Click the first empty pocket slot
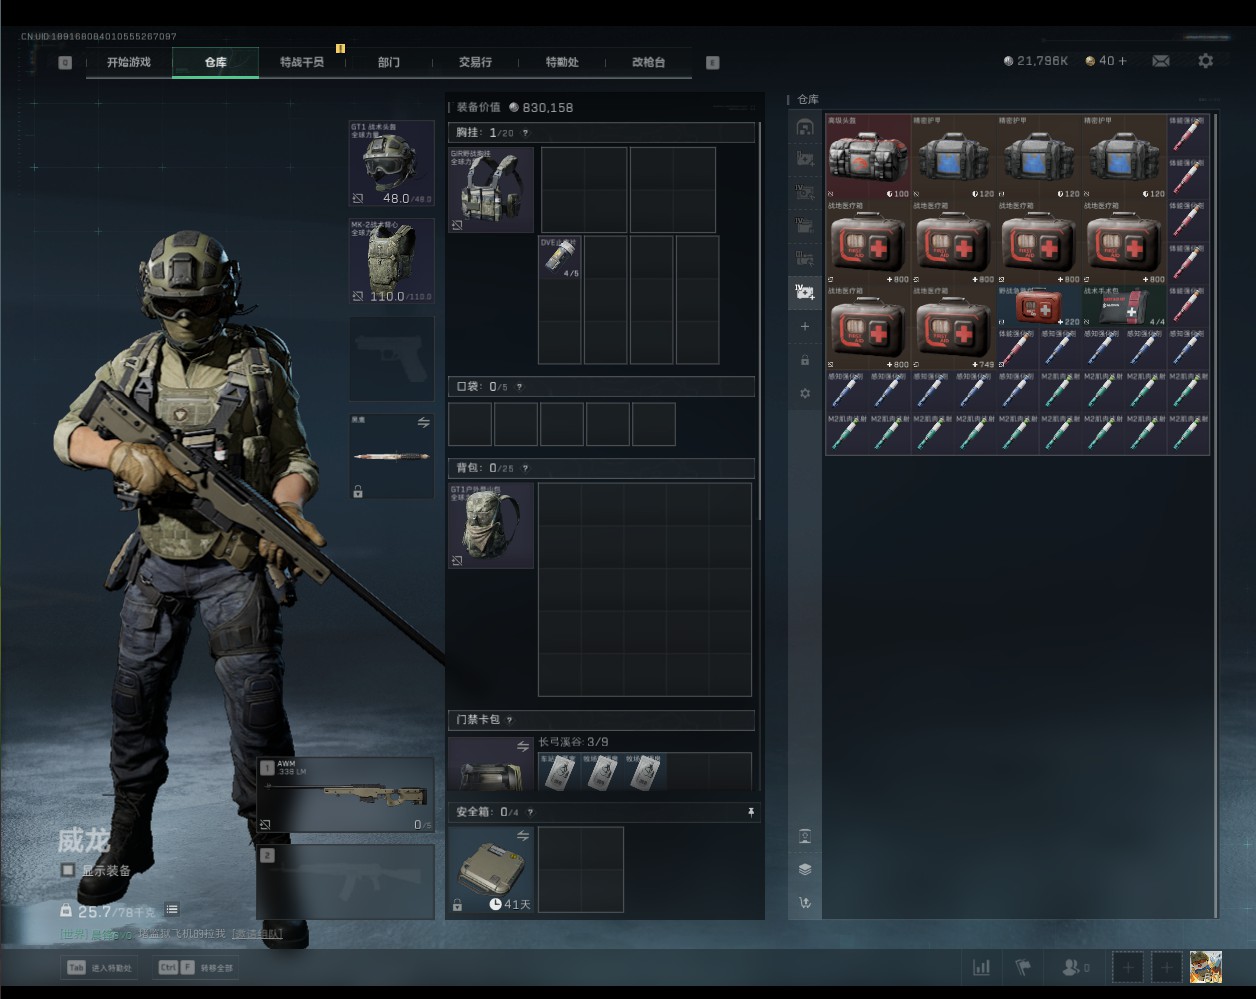This screenshot has height=999, width=1256. [470, 424]
